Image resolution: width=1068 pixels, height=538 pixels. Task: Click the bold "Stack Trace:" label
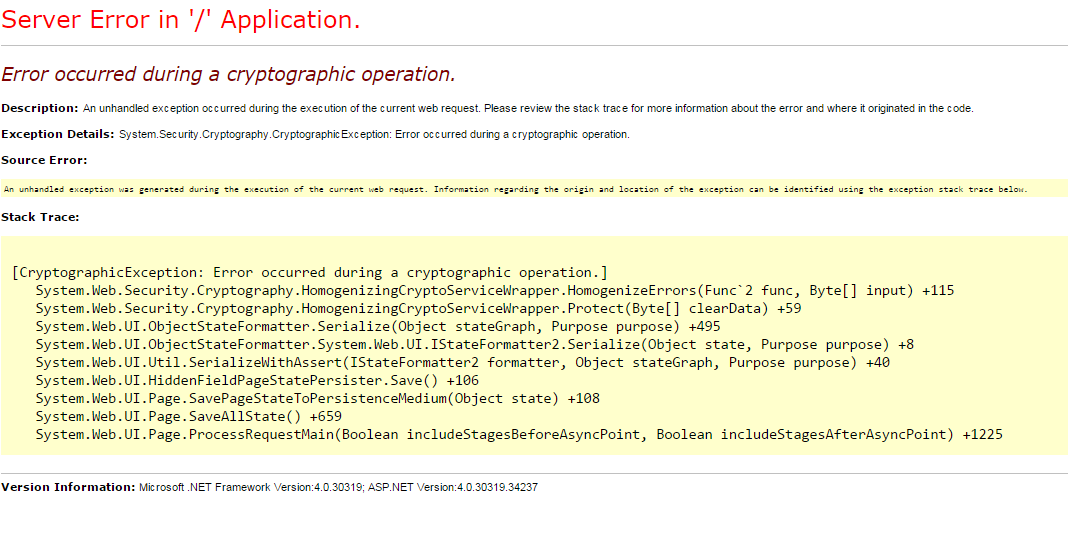point(40,216)
